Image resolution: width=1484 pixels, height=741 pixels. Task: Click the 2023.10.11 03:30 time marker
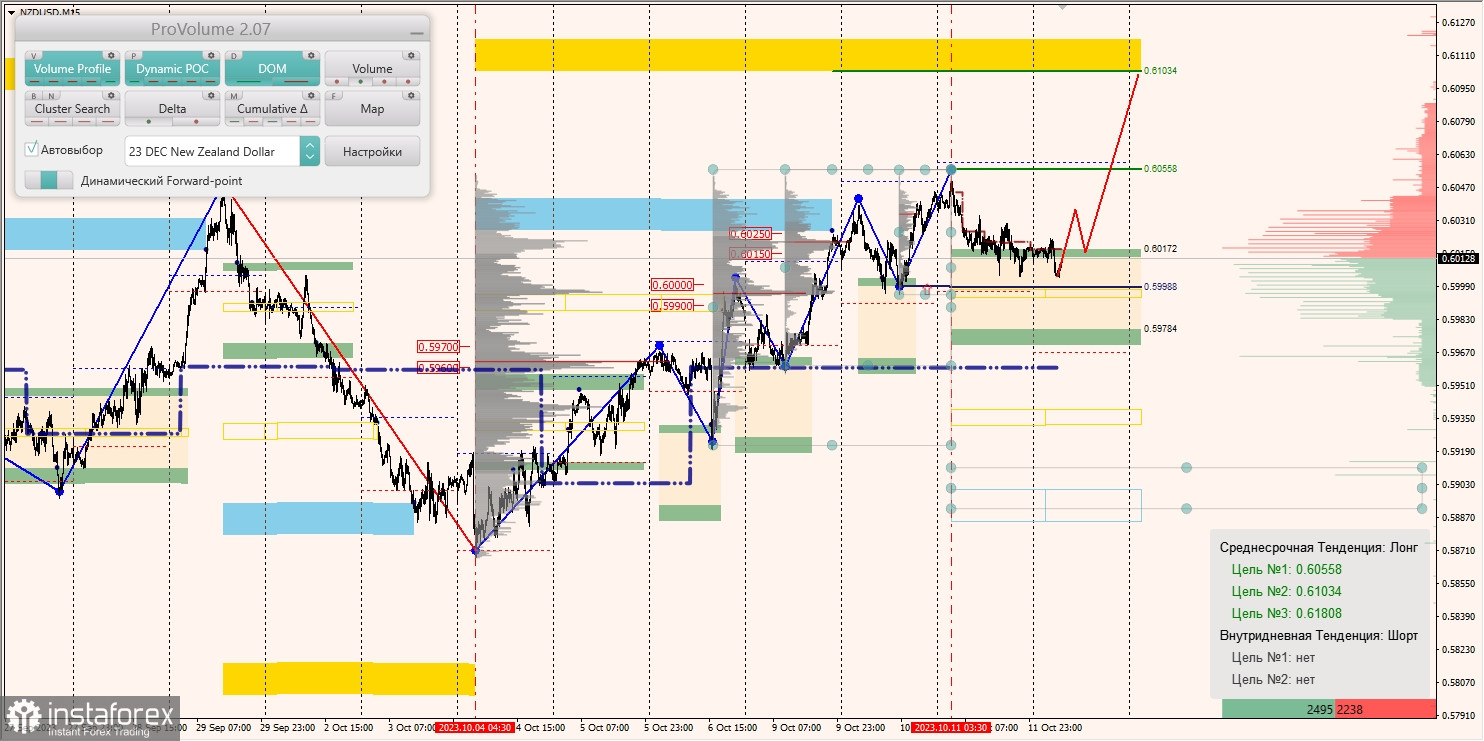(951, 728)
